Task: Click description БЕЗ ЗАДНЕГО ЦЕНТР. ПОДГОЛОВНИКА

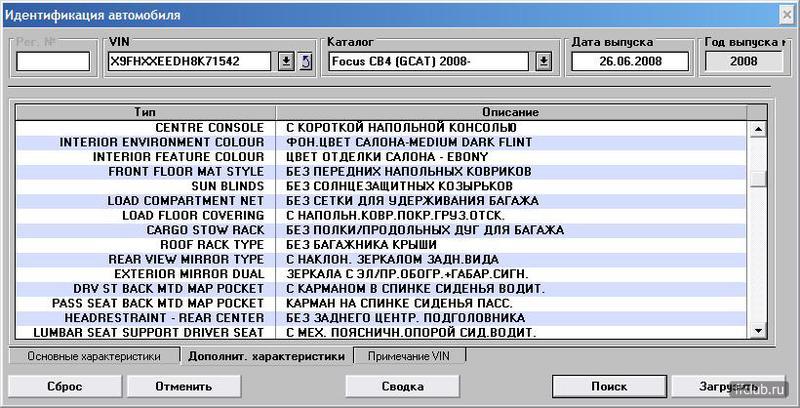Action: click(x=405, y=319)
